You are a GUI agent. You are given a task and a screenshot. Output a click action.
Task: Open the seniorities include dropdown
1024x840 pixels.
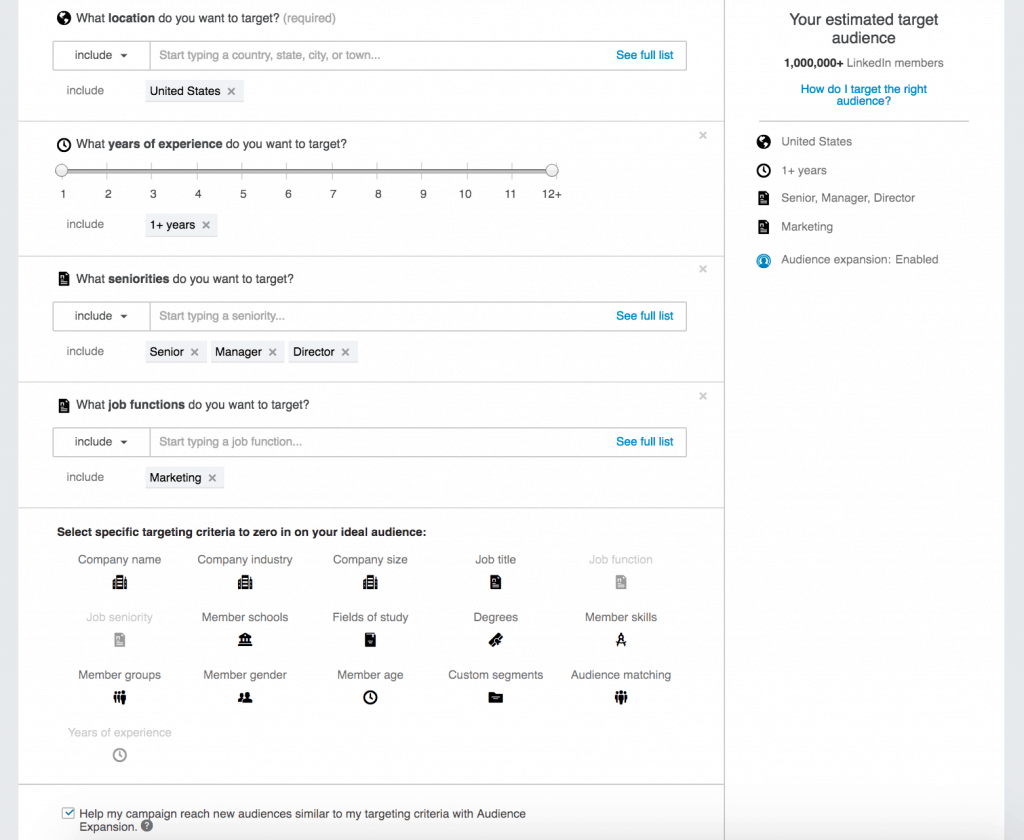pos(99,316)
